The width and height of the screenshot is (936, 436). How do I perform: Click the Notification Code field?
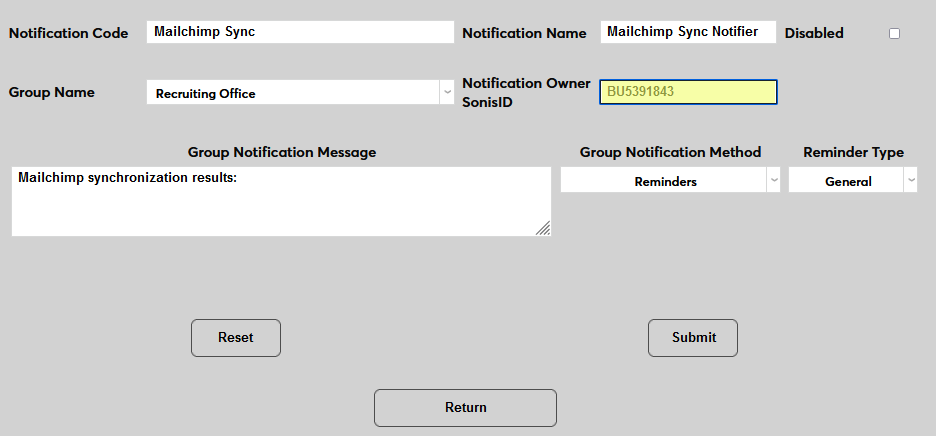pos(300,32)
